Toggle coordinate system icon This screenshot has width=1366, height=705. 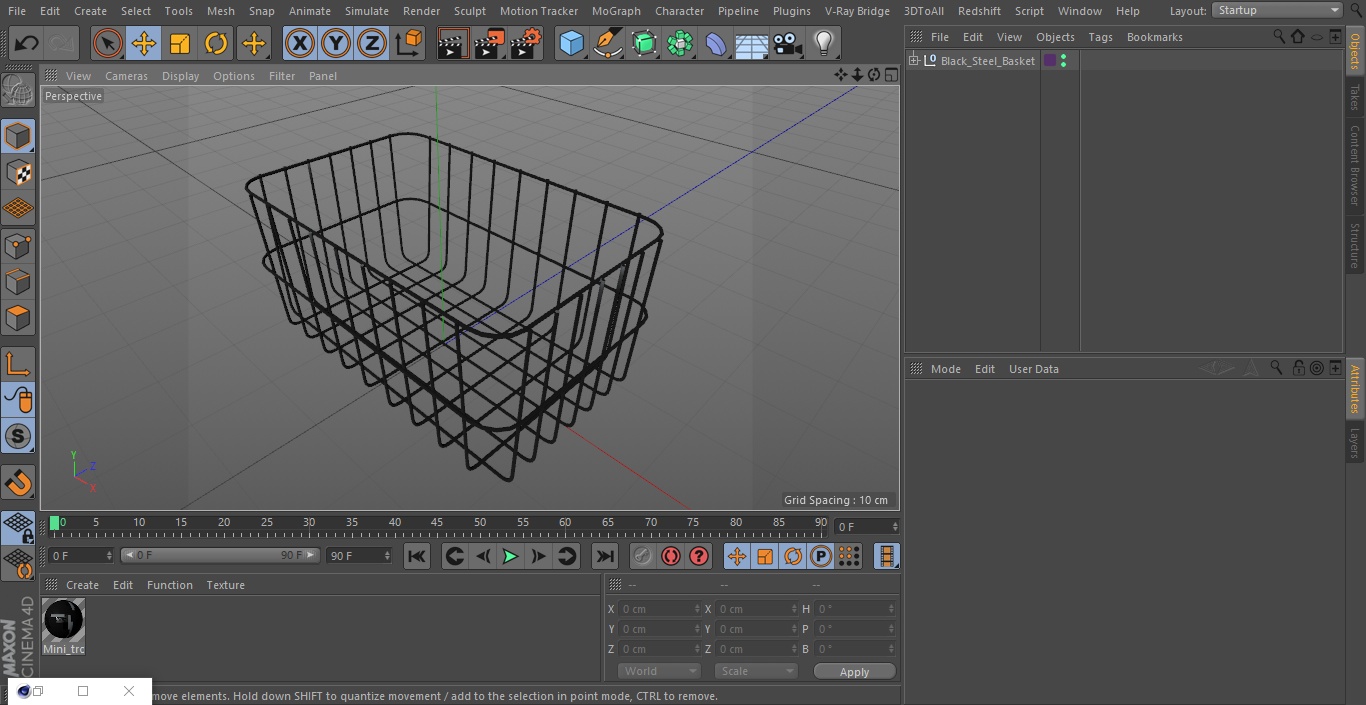point(409,43)
